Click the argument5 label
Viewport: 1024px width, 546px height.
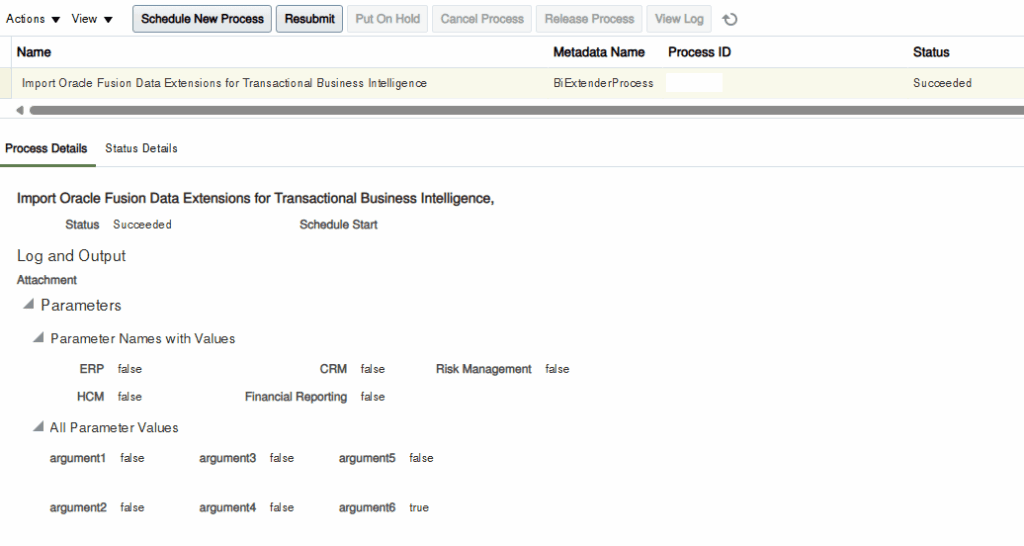tap(367, 458)
